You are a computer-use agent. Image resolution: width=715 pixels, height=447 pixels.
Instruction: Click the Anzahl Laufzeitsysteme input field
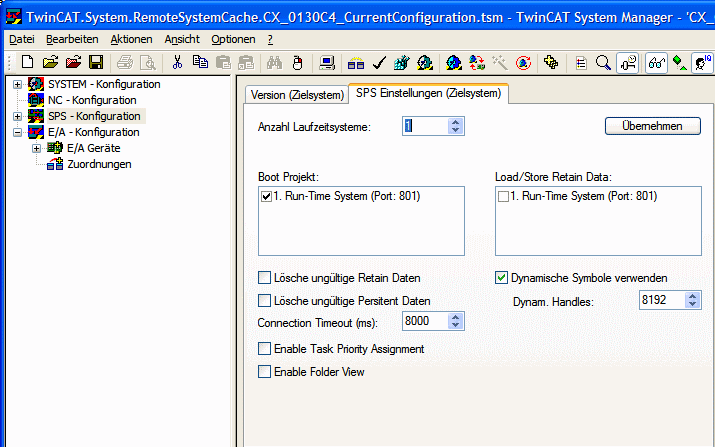point(425,126)
